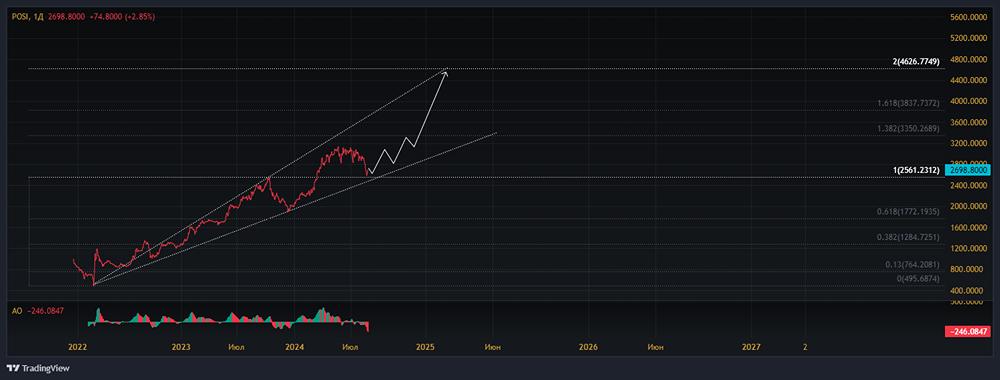The height and width of the screenshot is (380, 1000).
Task: Click the +74.8000 (+2.85%) change value
Action: [x=123, y=17]
